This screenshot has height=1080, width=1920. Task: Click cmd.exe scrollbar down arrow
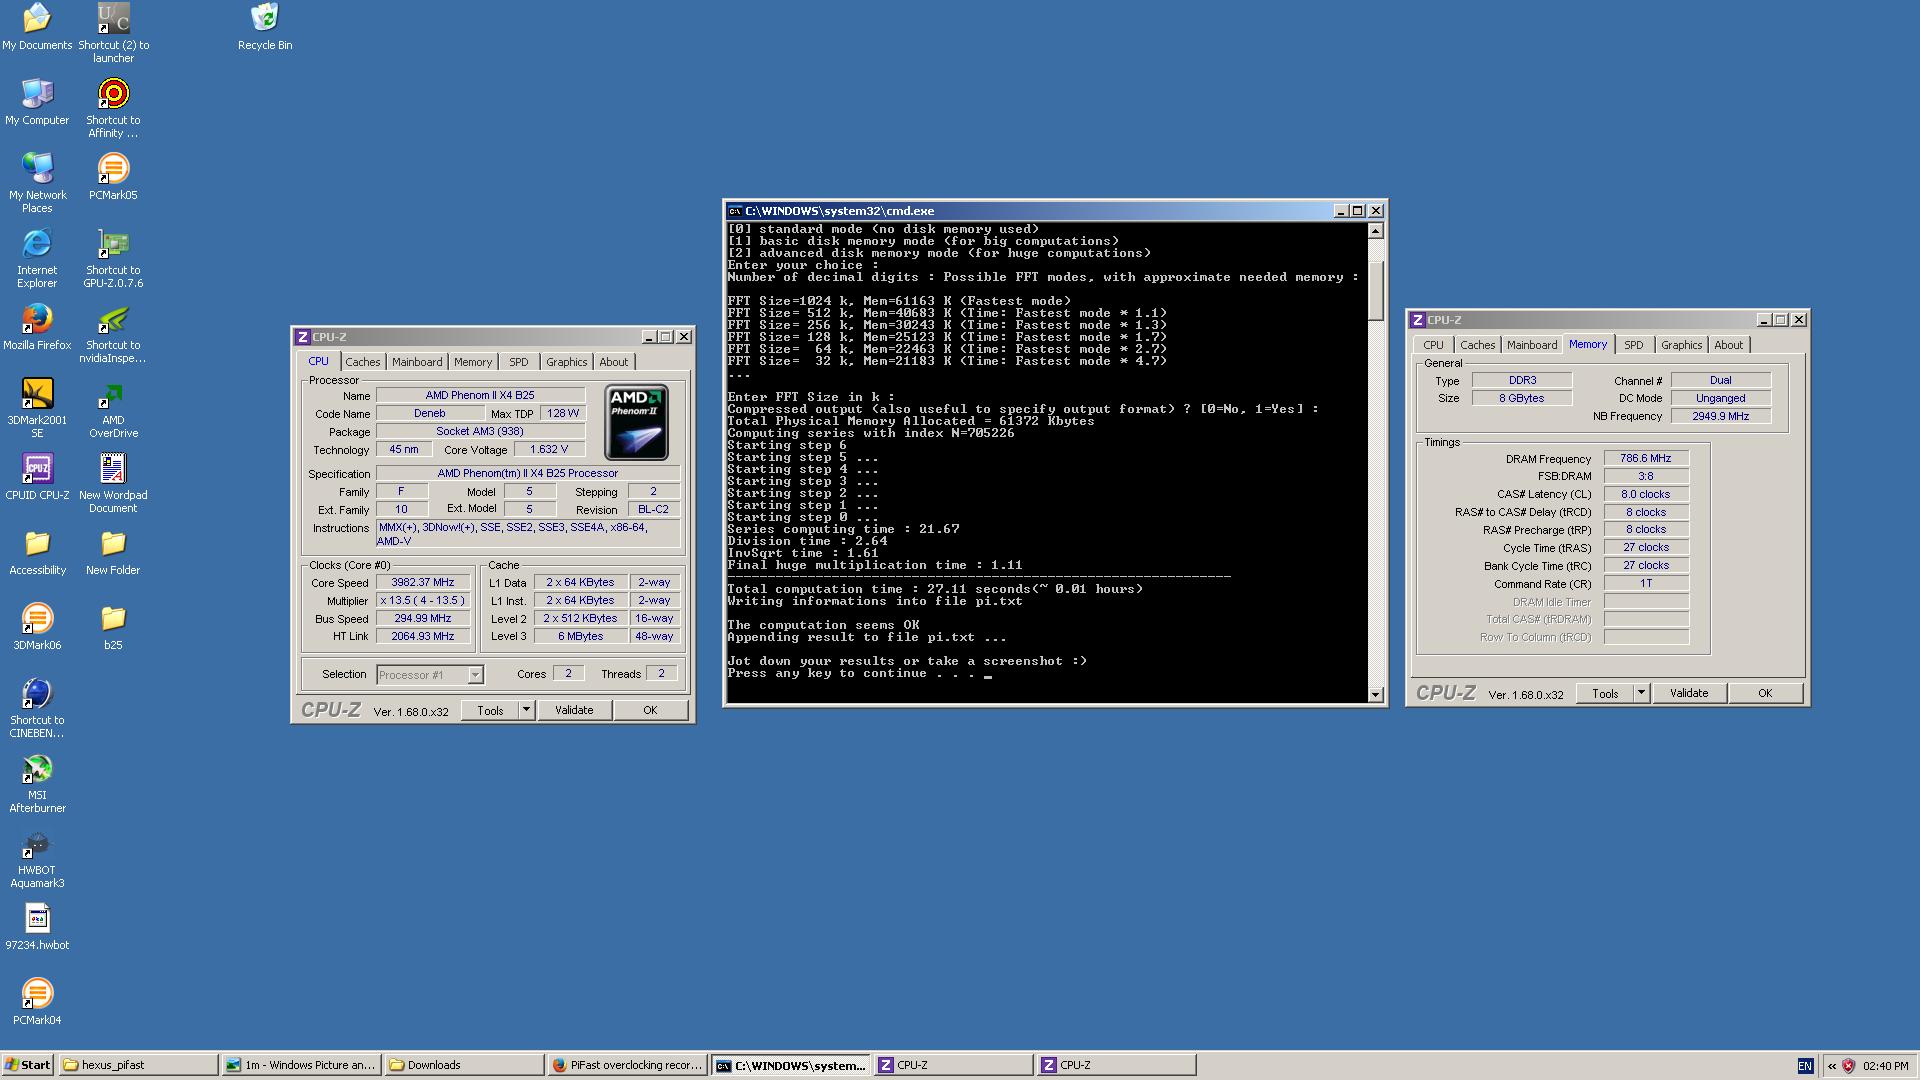1375,694
